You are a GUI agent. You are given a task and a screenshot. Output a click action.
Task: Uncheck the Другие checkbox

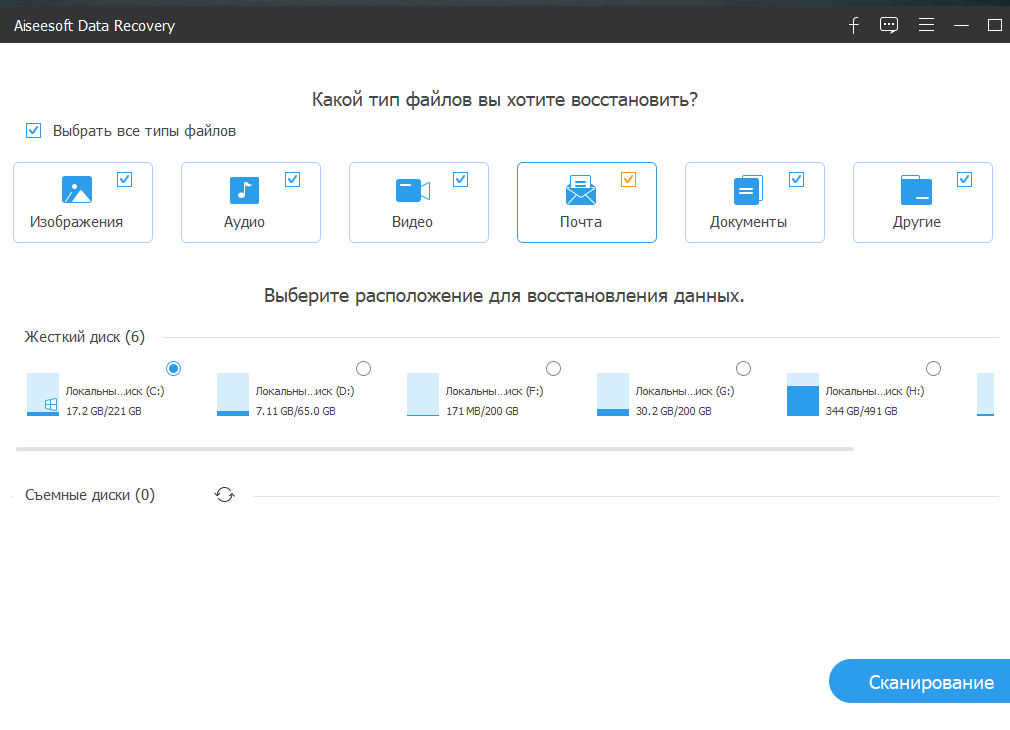(x=964, y=180)
